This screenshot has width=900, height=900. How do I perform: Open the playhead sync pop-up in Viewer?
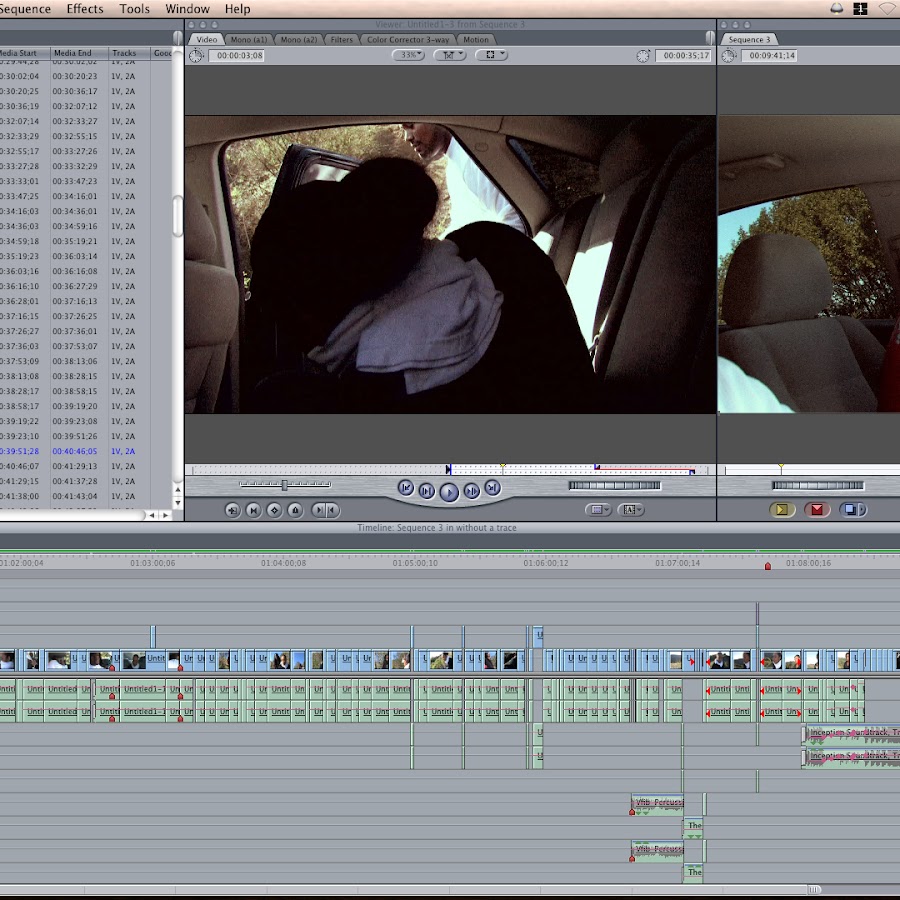tap(449, 55)
